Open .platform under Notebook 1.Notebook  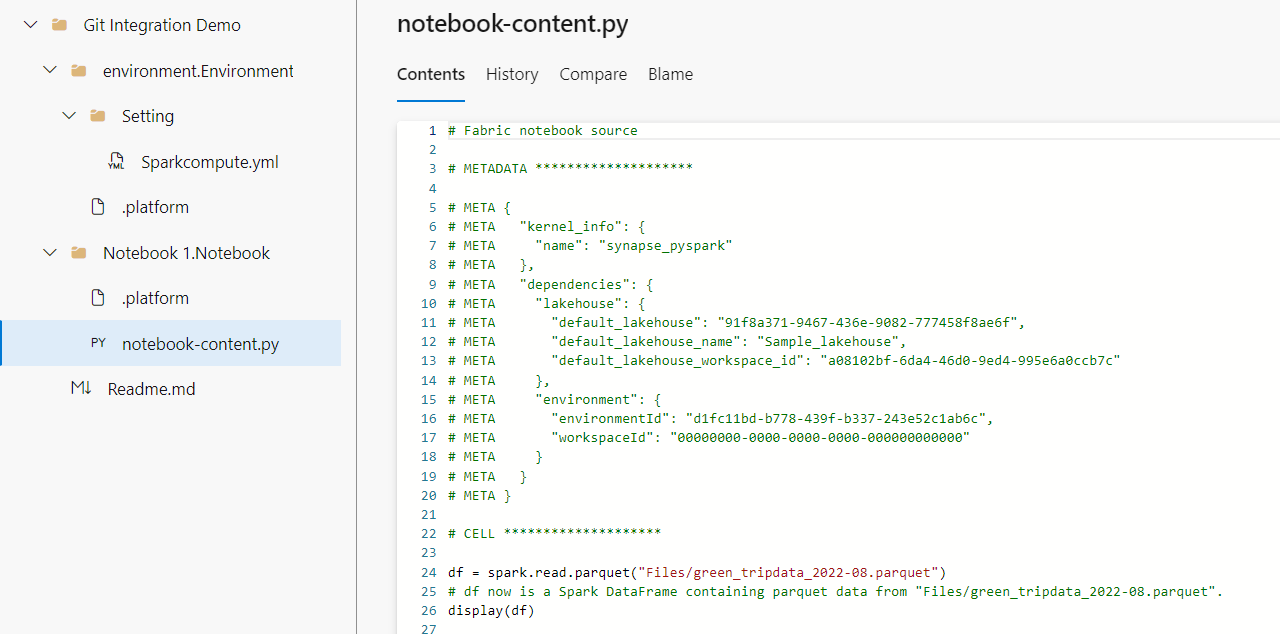(155, 298)
